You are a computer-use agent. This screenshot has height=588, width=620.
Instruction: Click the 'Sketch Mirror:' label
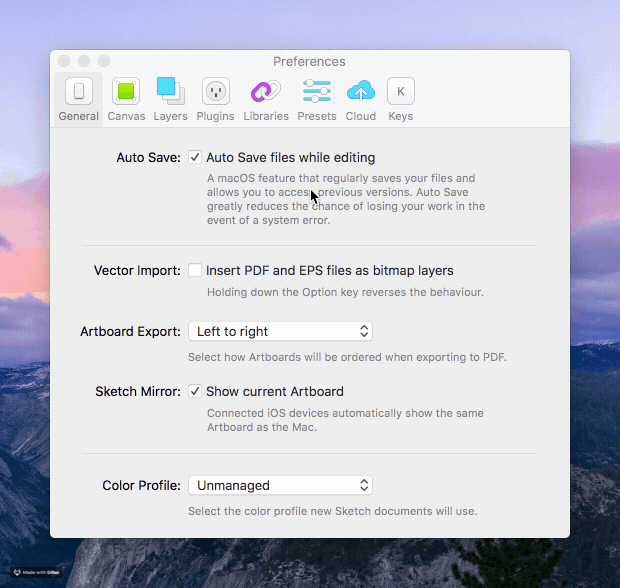click(138, 391)
